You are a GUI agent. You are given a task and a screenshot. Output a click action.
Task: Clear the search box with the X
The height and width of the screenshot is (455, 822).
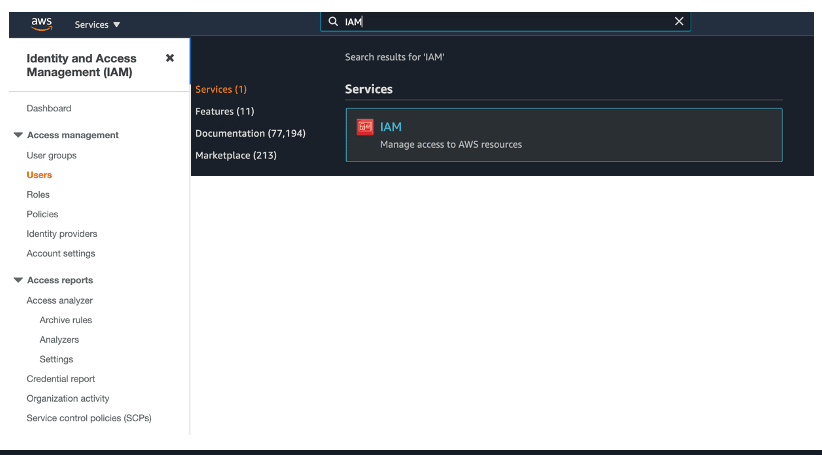(x=679, y=21)
